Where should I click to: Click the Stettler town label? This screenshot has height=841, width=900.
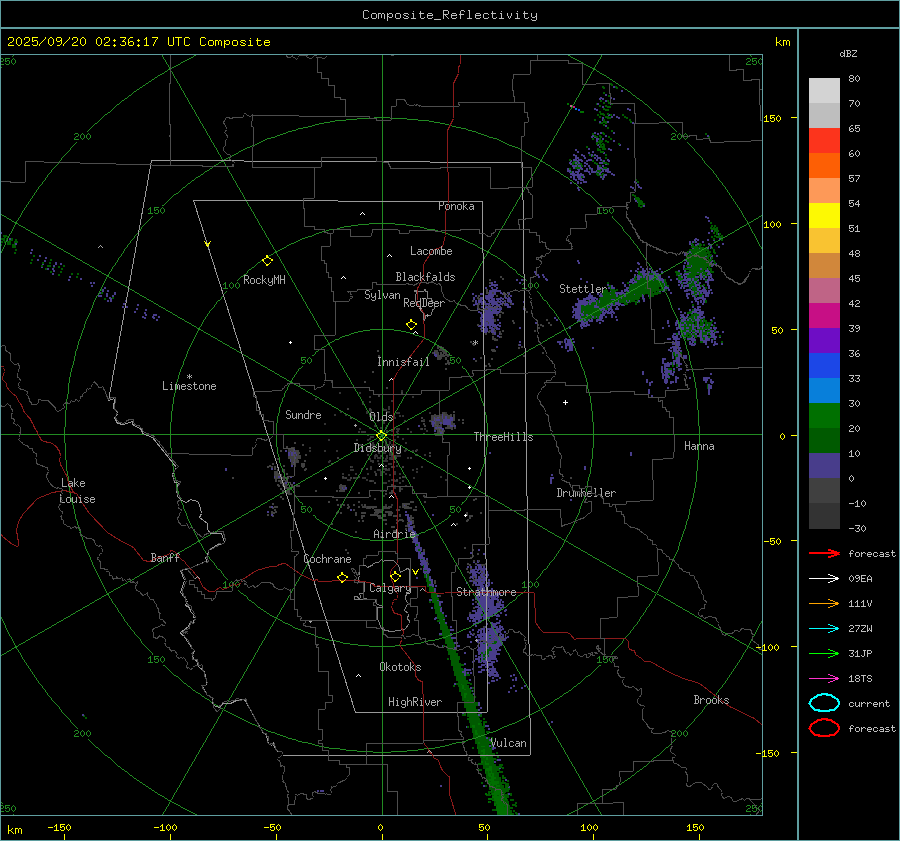tap(582, 289)
